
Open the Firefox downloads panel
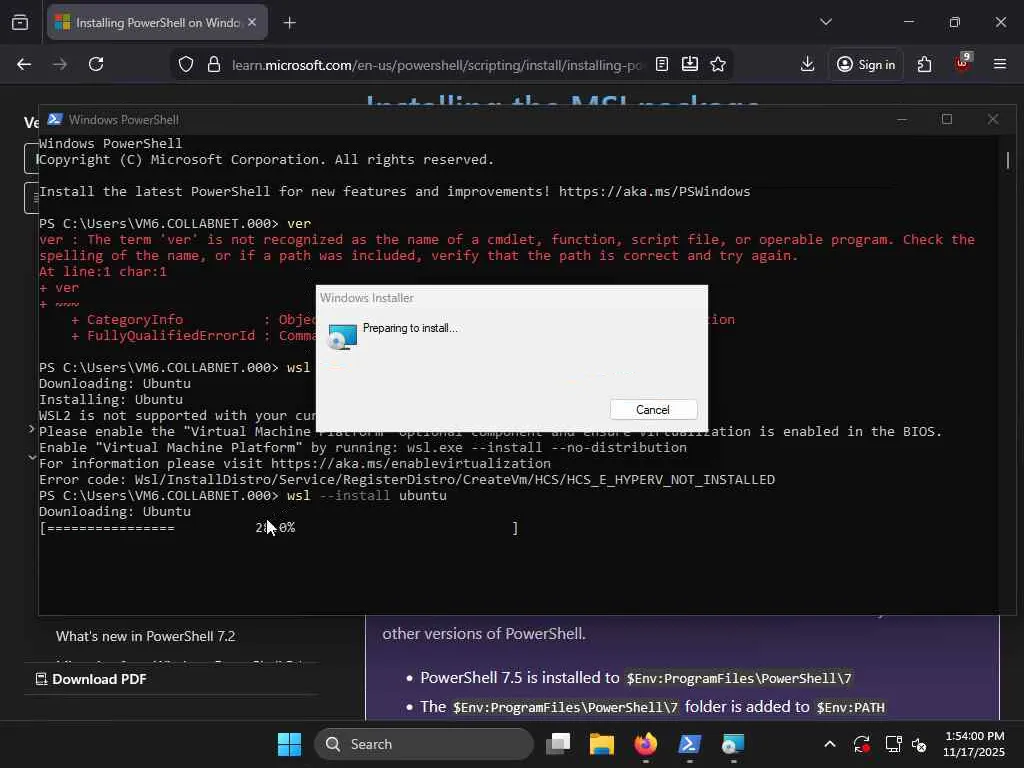[x=807, y=64]
